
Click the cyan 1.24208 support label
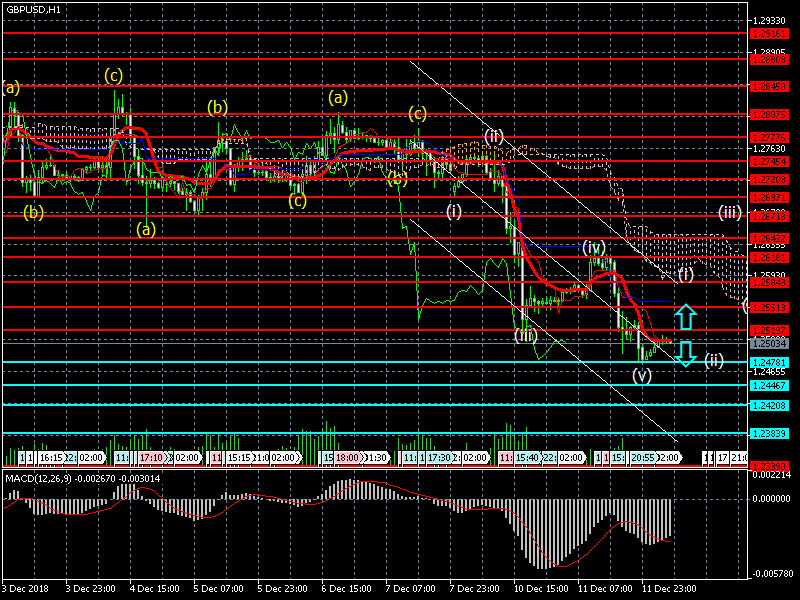click(x=769, y=405)
